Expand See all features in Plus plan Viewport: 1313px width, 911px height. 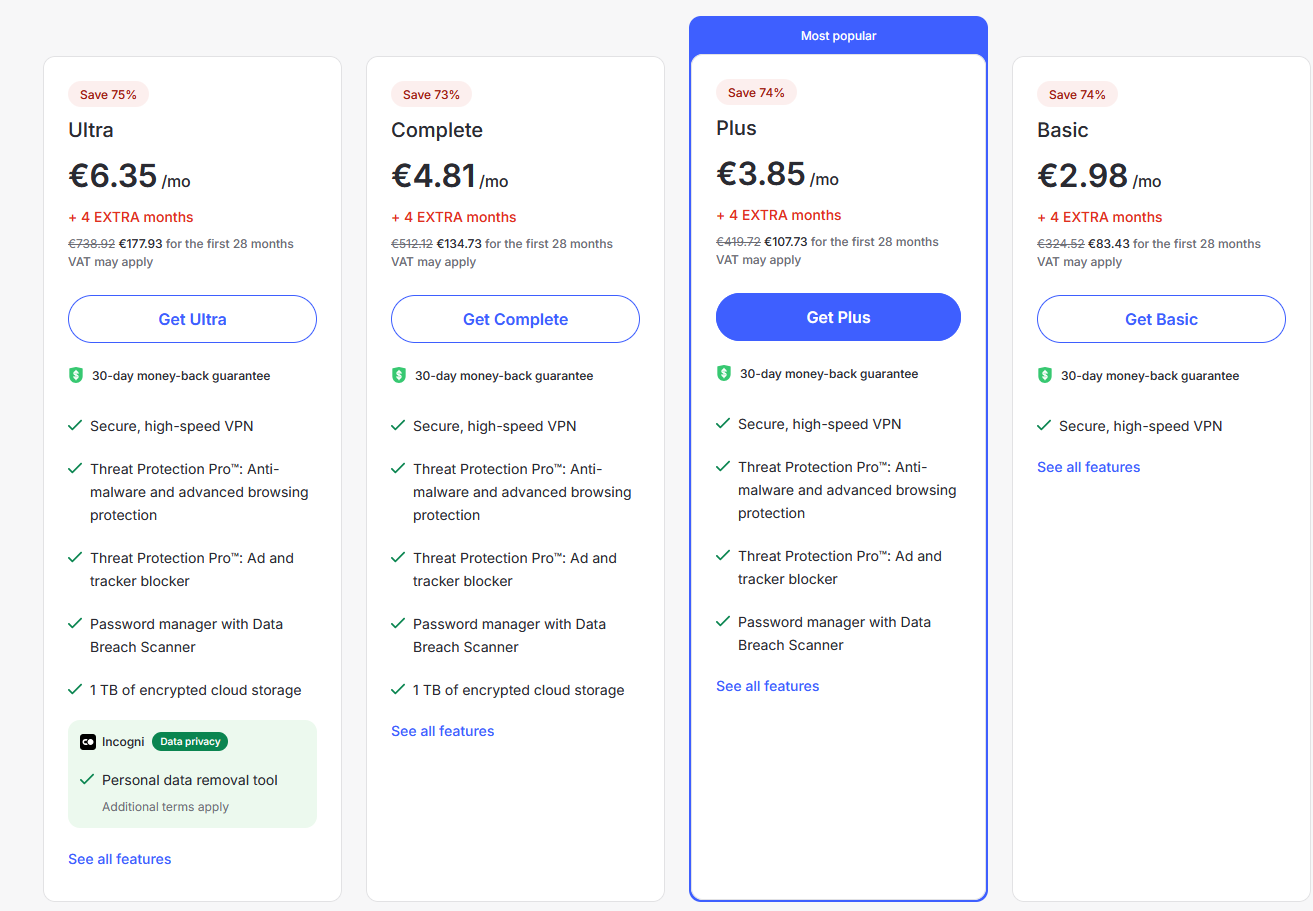pos(768,686)
